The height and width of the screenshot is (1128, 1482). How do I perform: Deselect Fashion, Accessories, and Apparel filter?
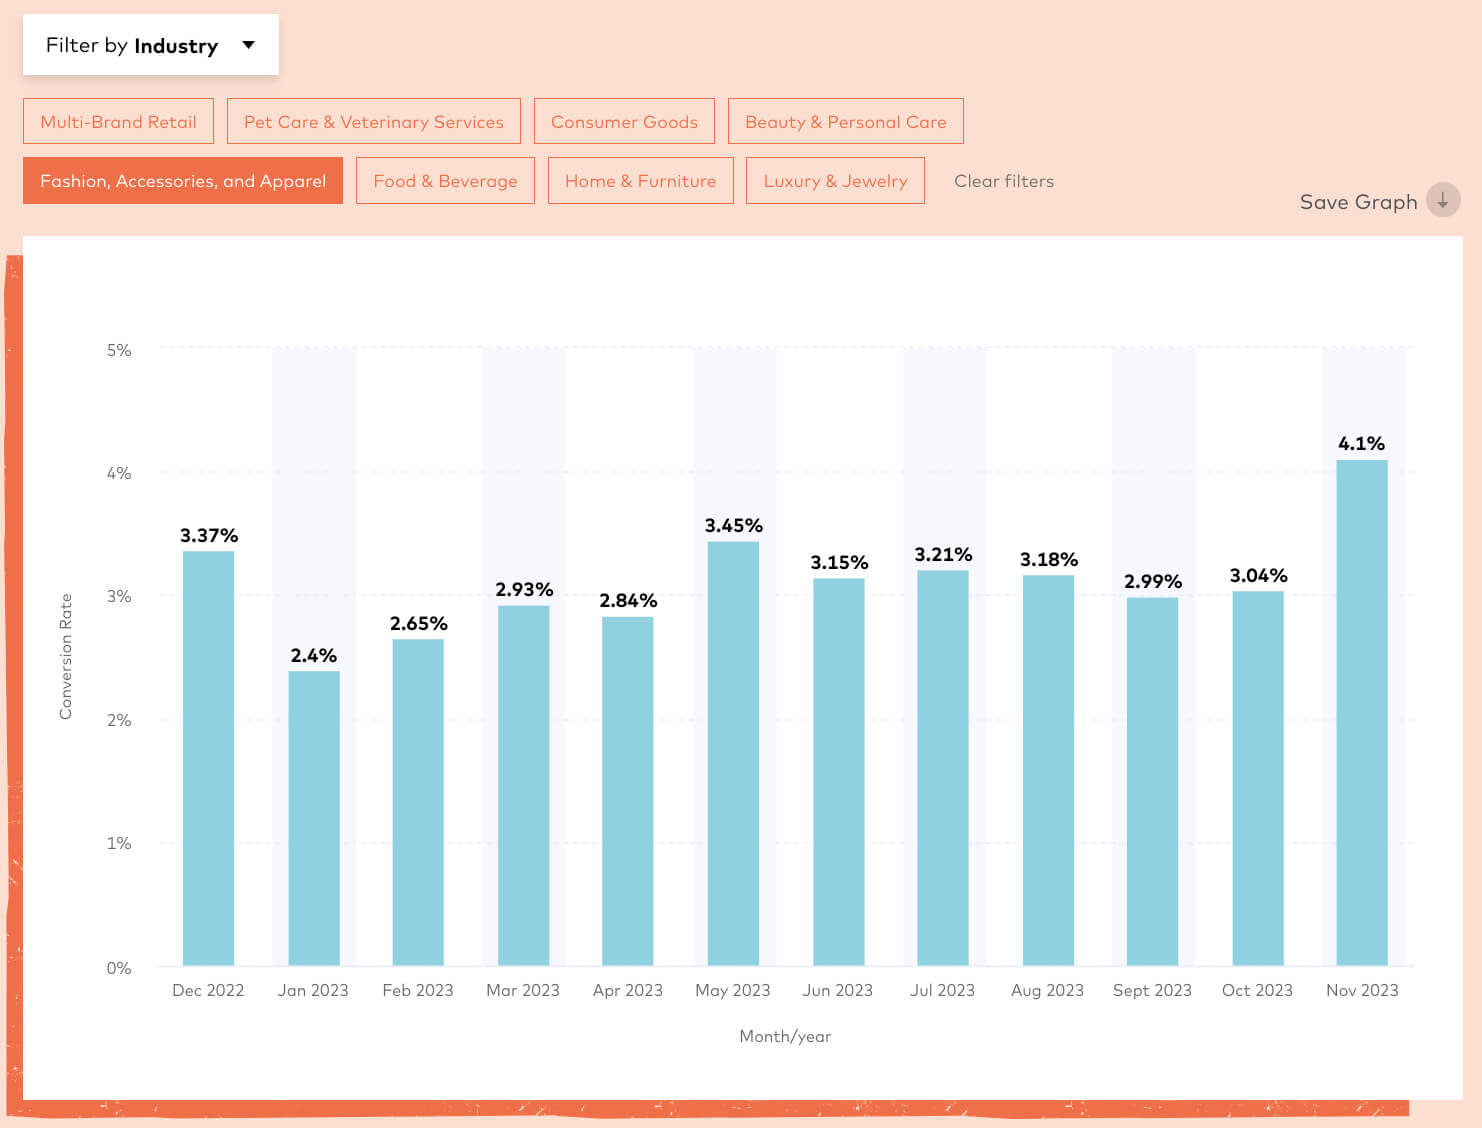point(183,181)
